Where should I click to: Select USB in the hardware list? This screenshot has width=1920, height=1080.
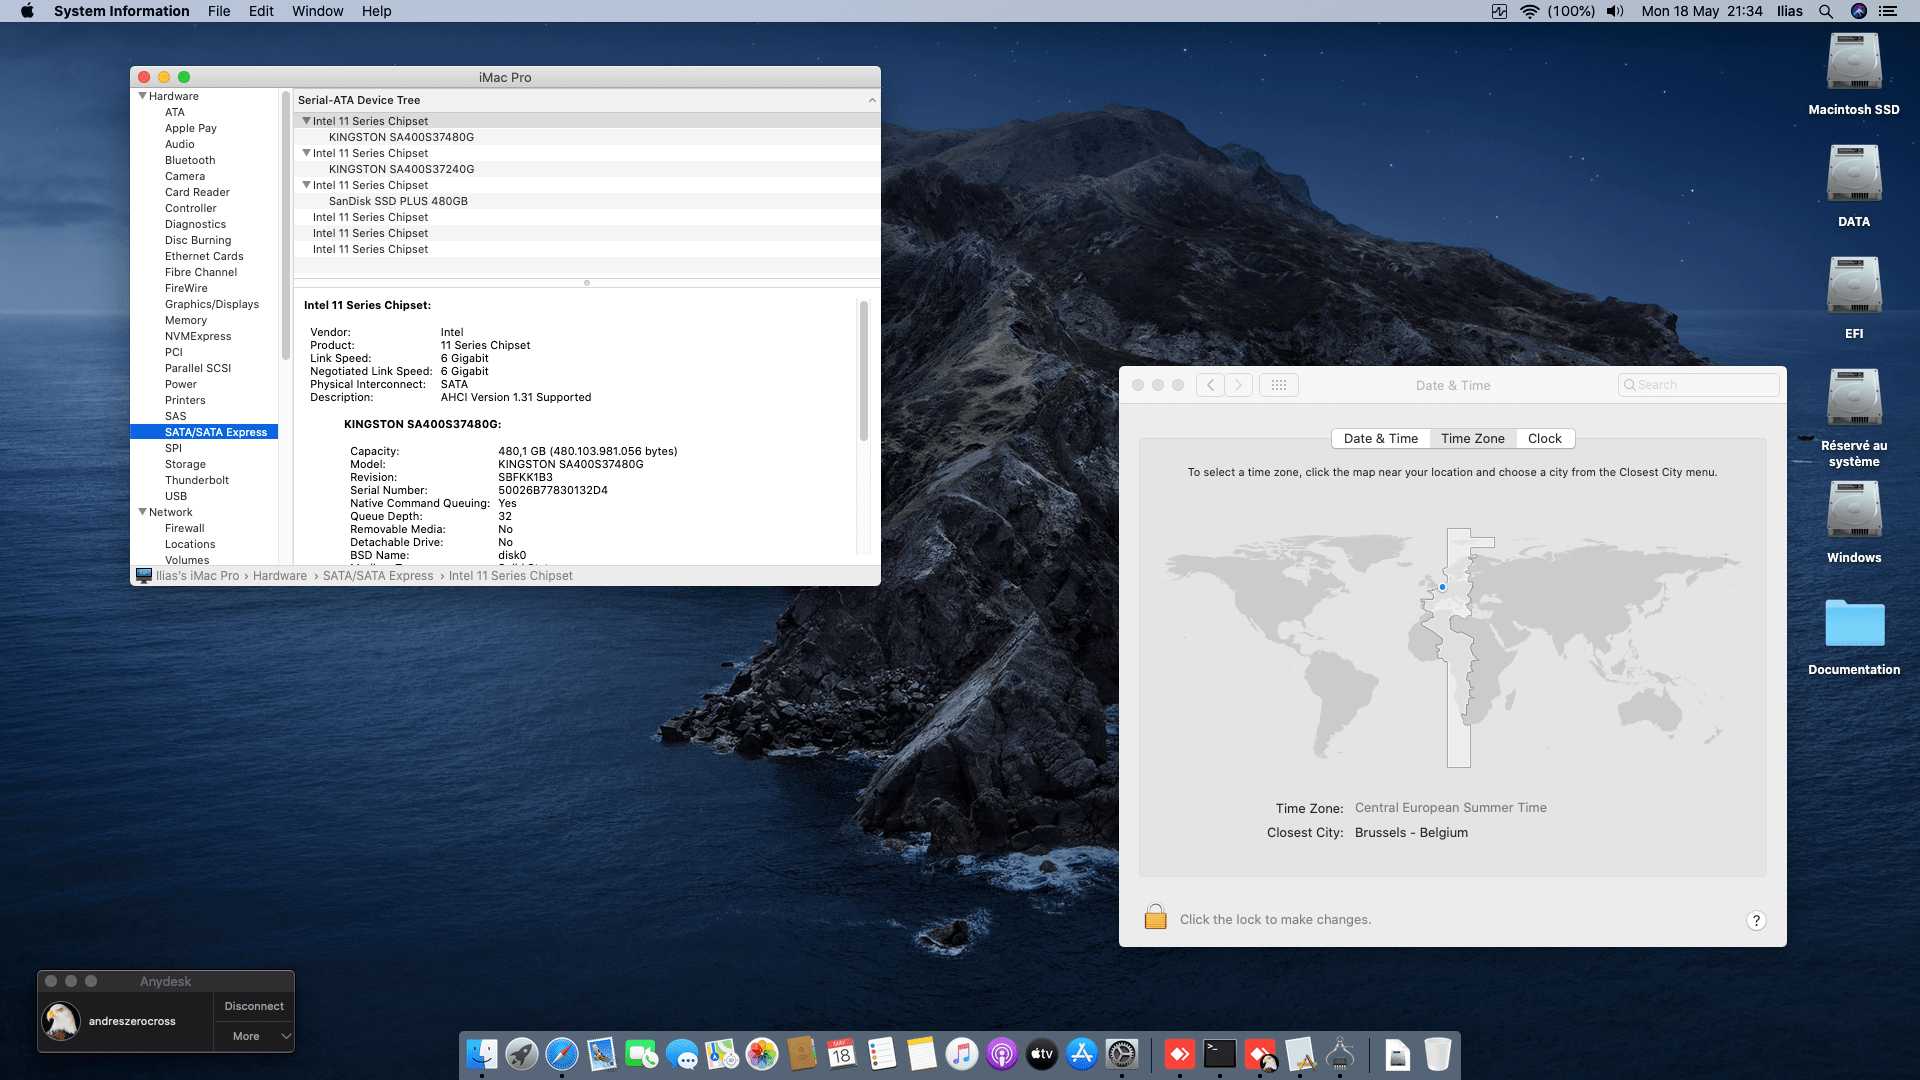pyautogui.click(x=176, y=496)
